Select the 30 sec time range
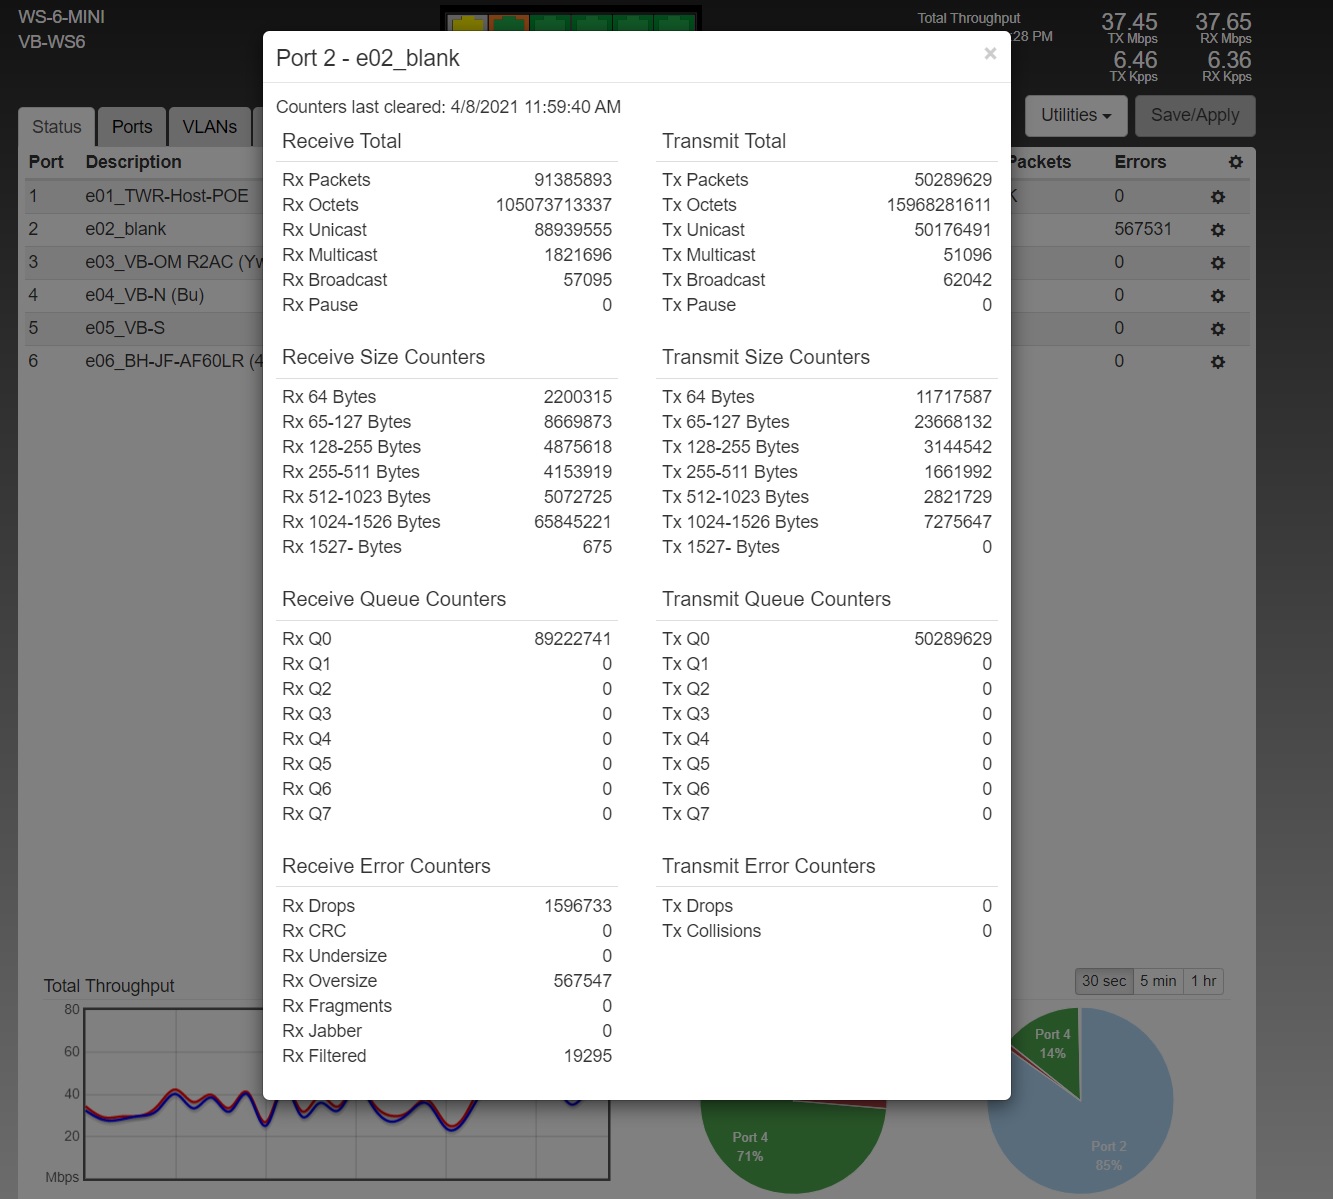The width and height of the screenshot is (1333, 1199). click(1103, 981)
